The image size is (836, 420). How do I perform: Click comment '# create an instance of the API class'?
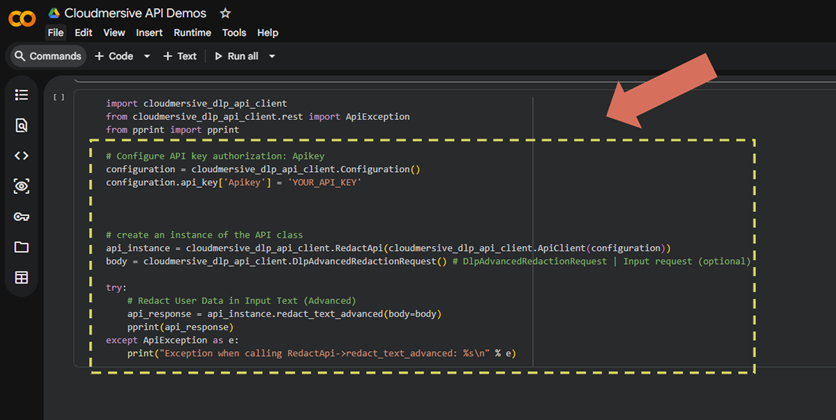(204, 235)
